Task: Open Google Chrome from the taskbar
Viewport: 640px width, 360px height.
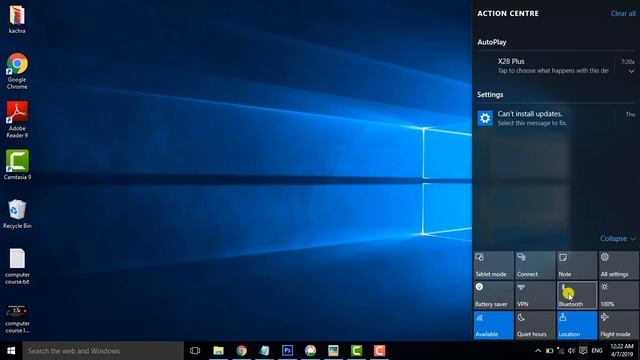Action: [242, 351]
